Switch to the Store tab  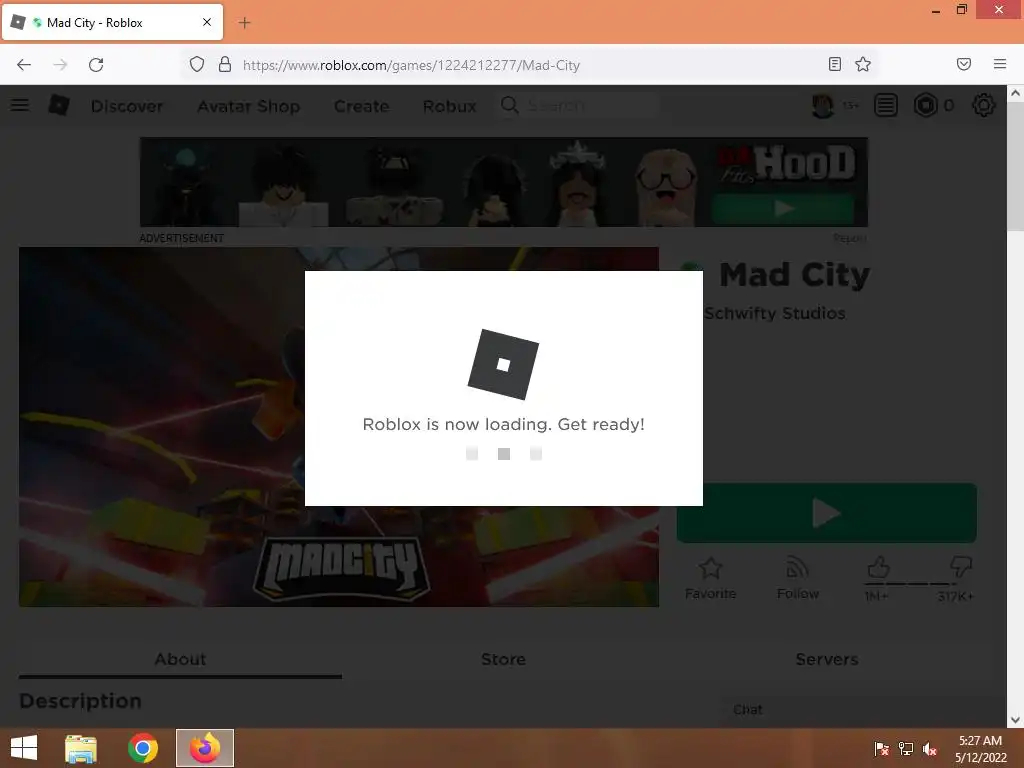tap(504, 659)
